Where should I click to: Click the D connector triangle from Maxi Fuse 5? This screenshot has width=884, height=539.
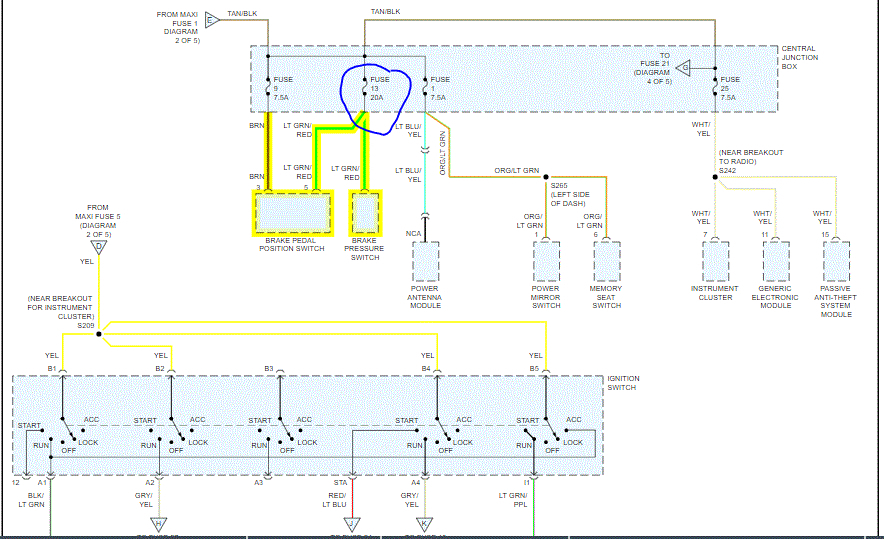[99, 247]
